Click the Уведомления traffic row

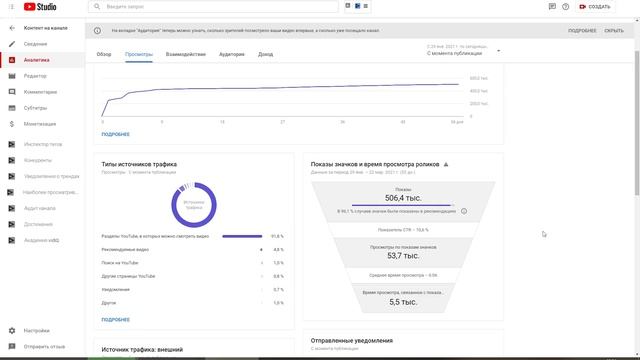coord(192,289)
